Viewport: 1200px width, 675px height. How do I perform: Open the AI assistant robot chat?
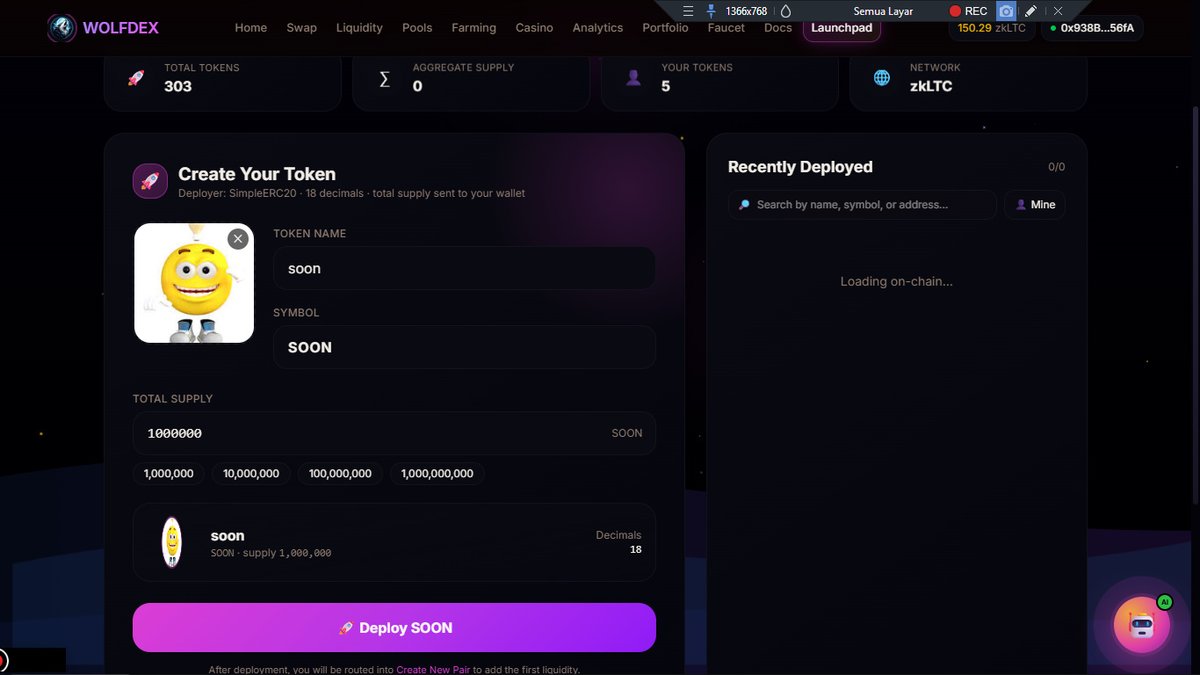[1142, 625]
